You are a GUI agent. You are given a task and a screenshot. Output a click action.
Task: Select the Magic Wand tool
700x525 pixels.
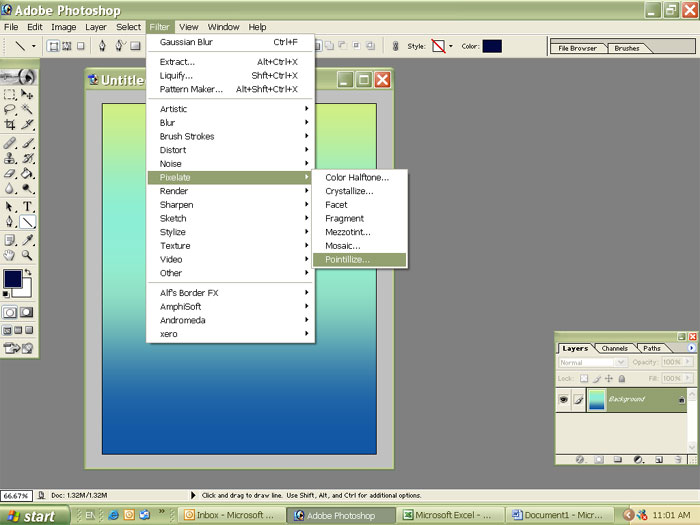click(27, 109)
